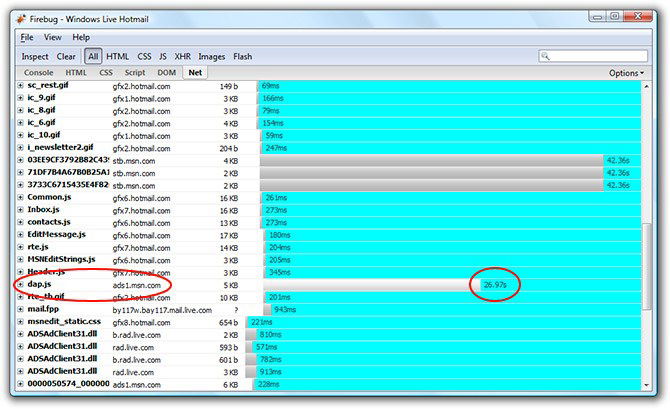Filter requests by HTML type
The image size is (670, 409).
click(118, 56)
